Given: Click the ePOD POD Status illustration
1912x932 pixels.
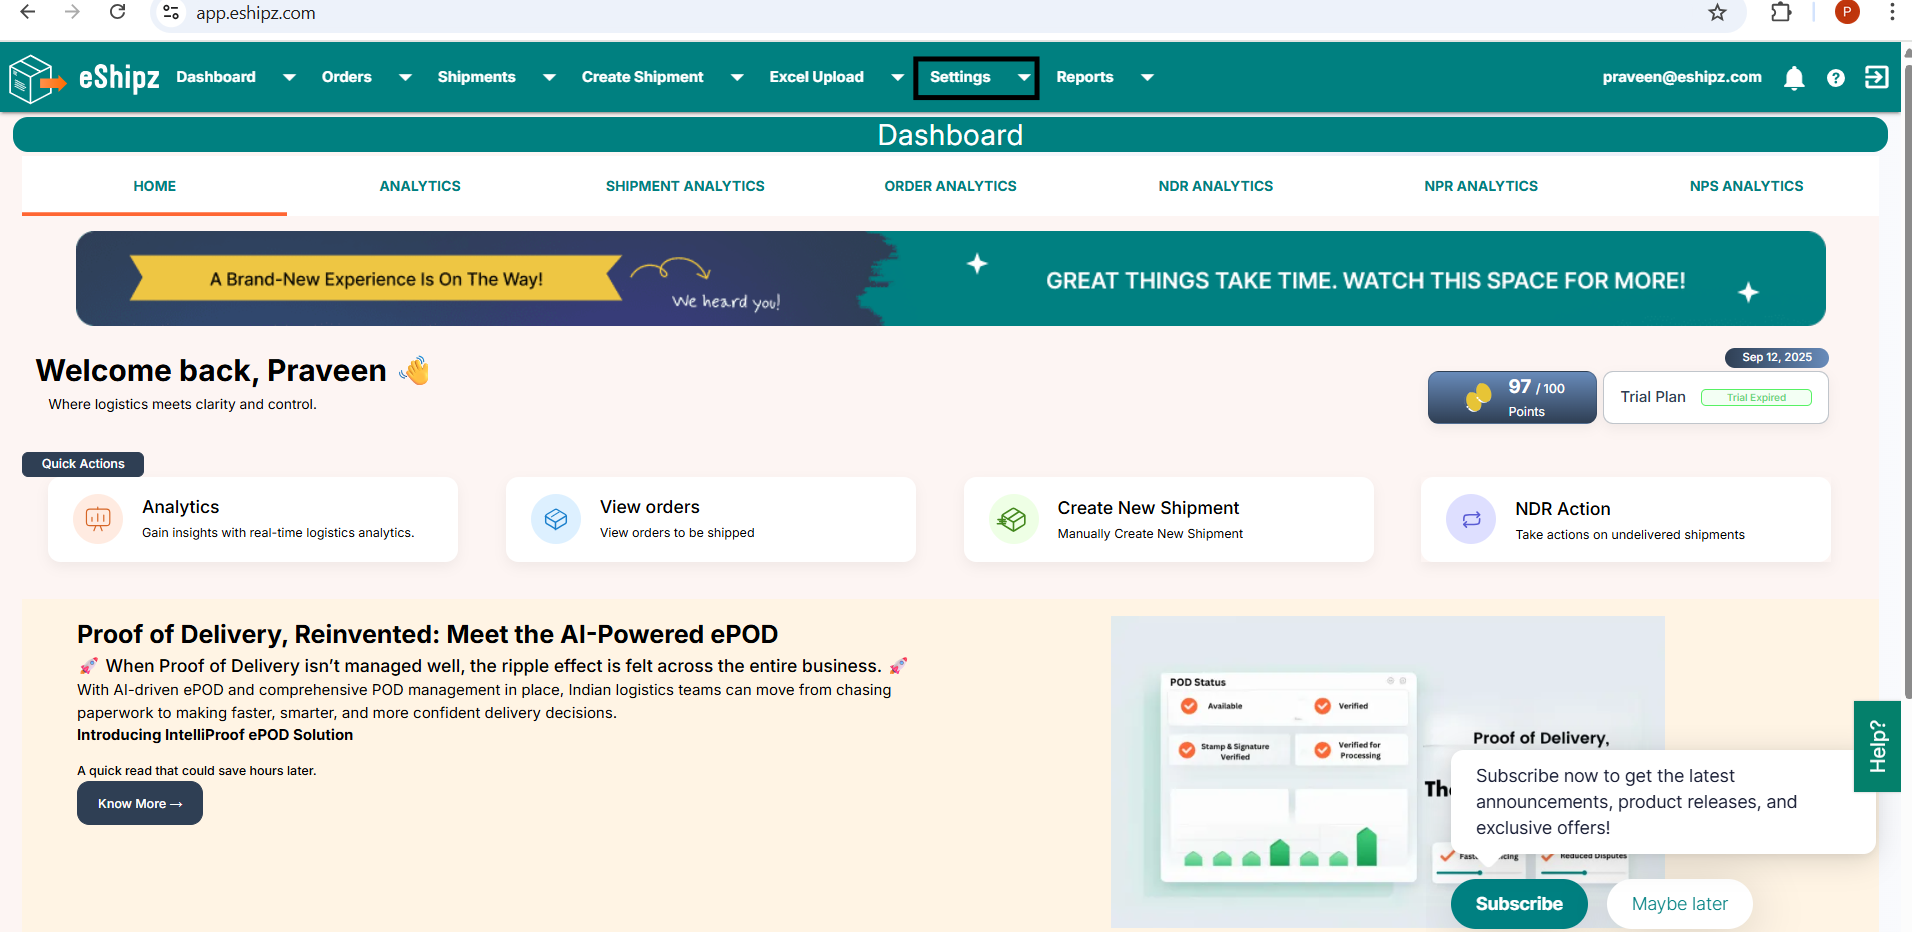Looking at the screenshot, I should point(1289,777).
